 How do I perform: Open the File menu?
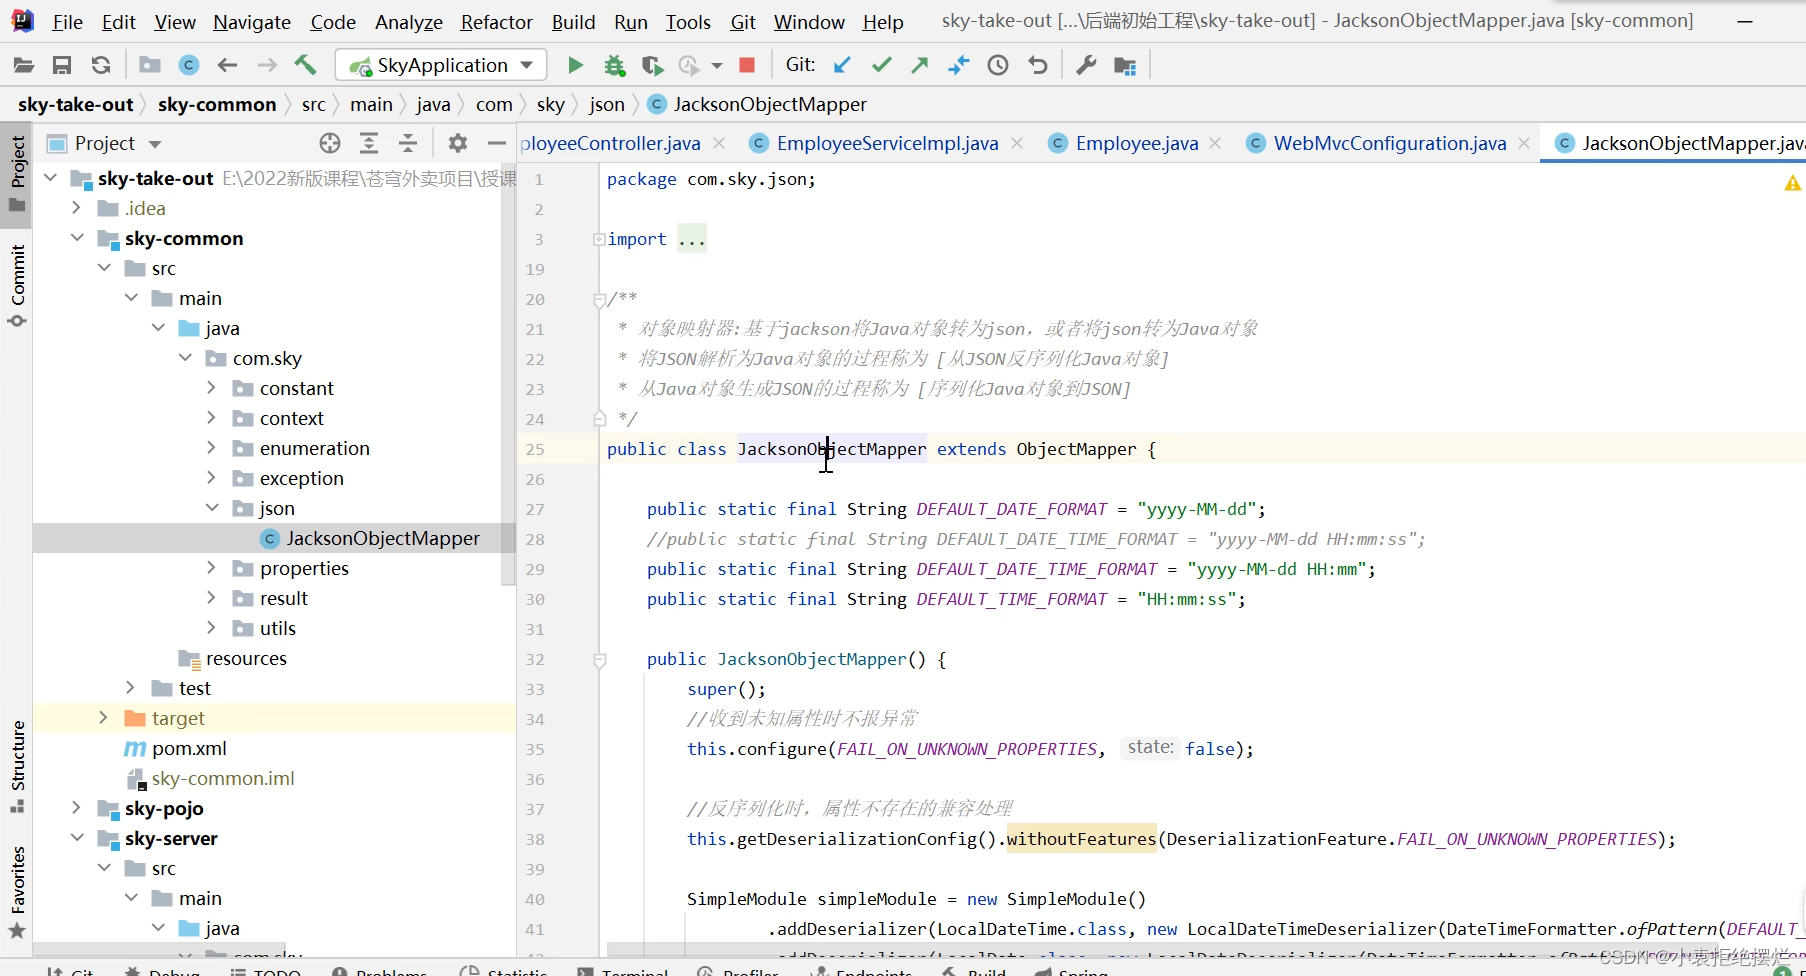[x=68, y=22]
